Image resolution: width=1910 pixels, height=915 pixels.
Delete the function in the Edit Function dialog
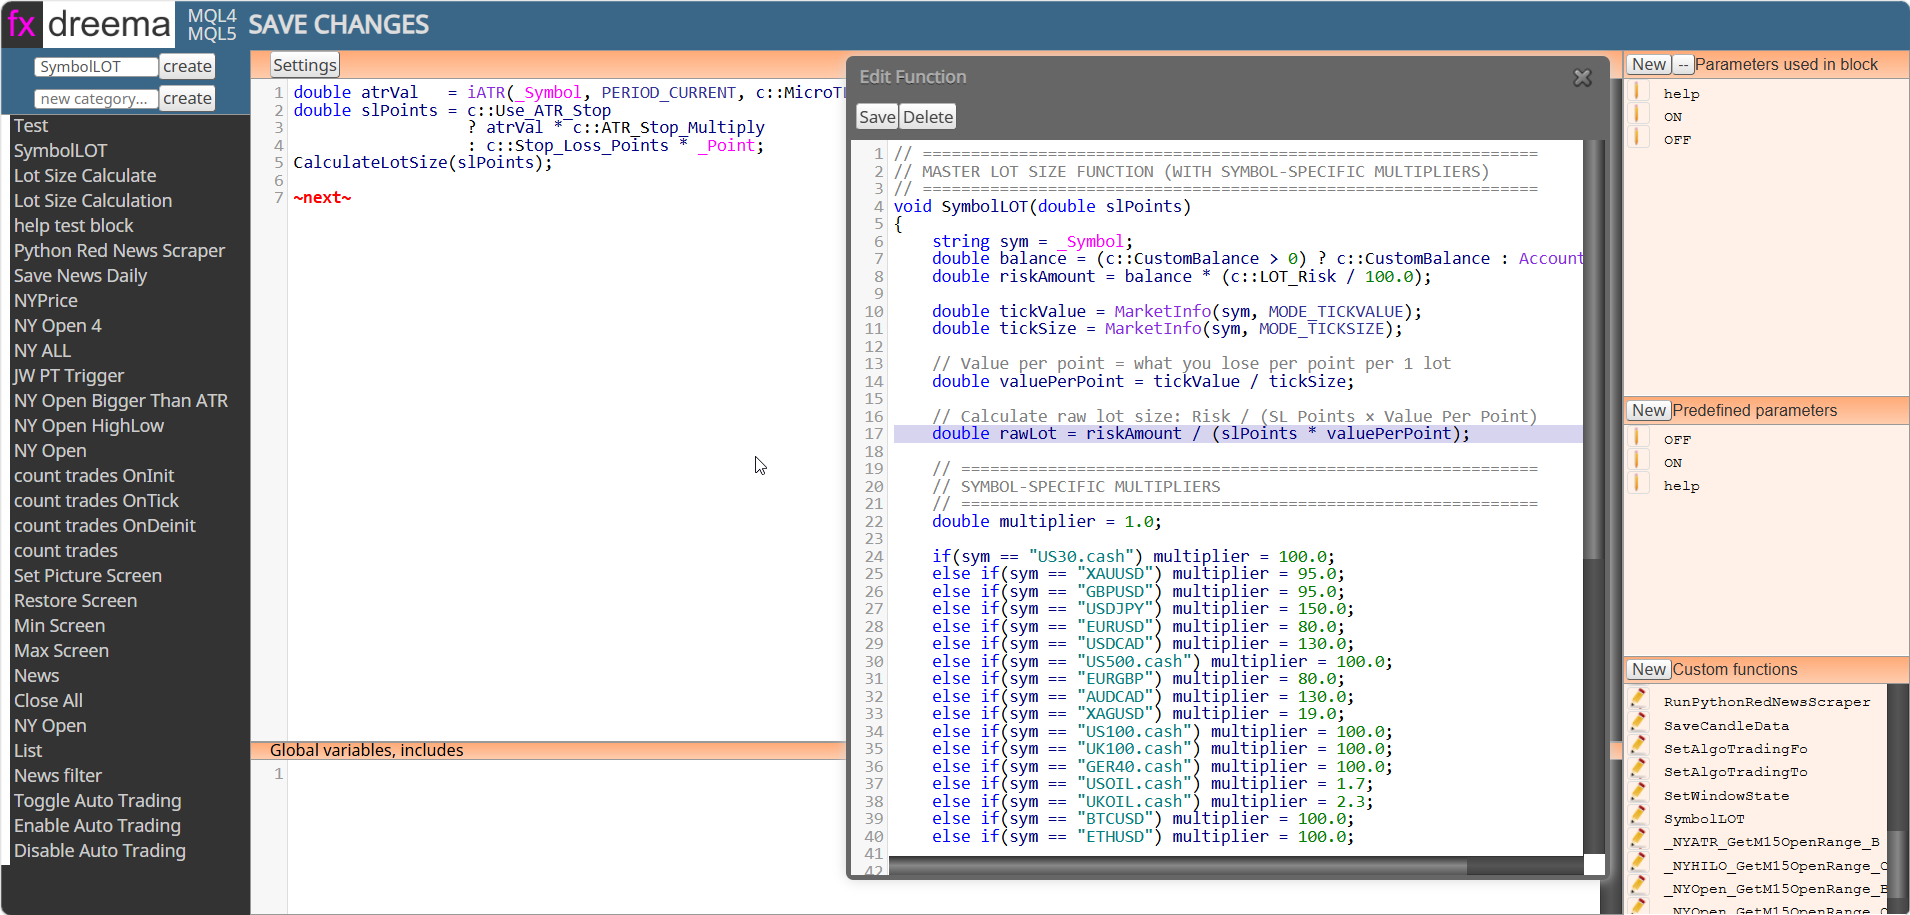pyautogui.click(x=928, y=117)
